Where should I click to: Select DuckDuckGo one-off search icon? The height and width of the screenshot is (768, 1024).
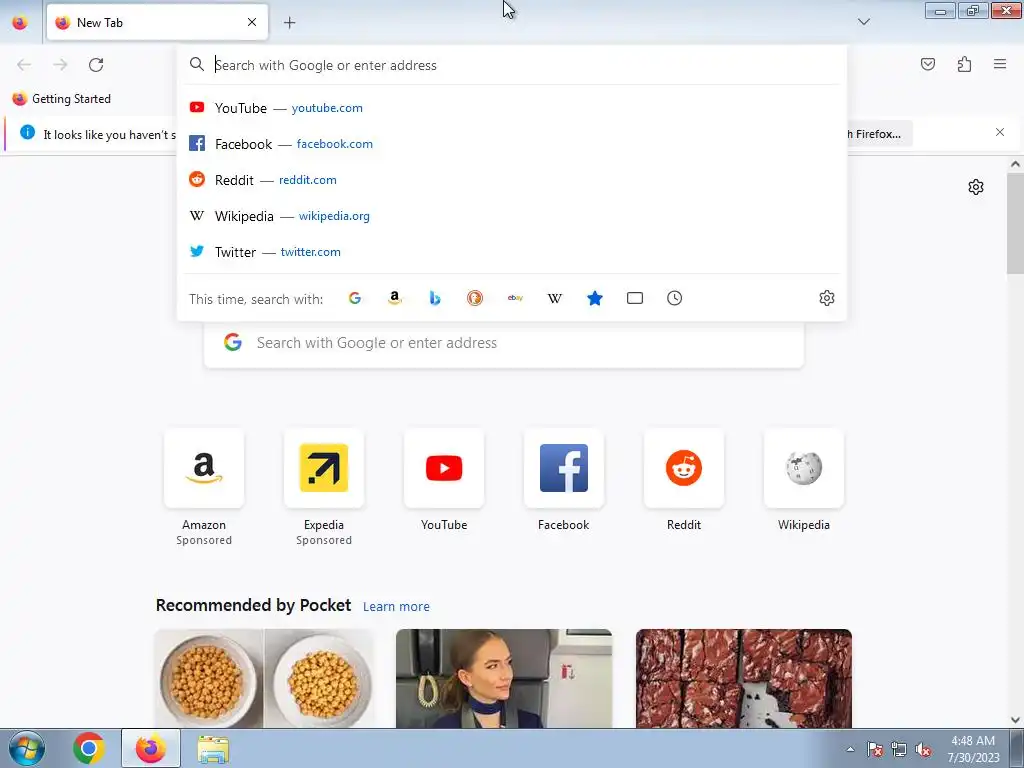(475, 298)
